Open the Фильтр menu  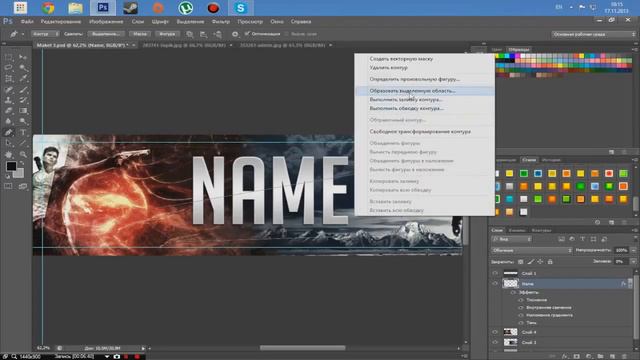coord(221,22)
